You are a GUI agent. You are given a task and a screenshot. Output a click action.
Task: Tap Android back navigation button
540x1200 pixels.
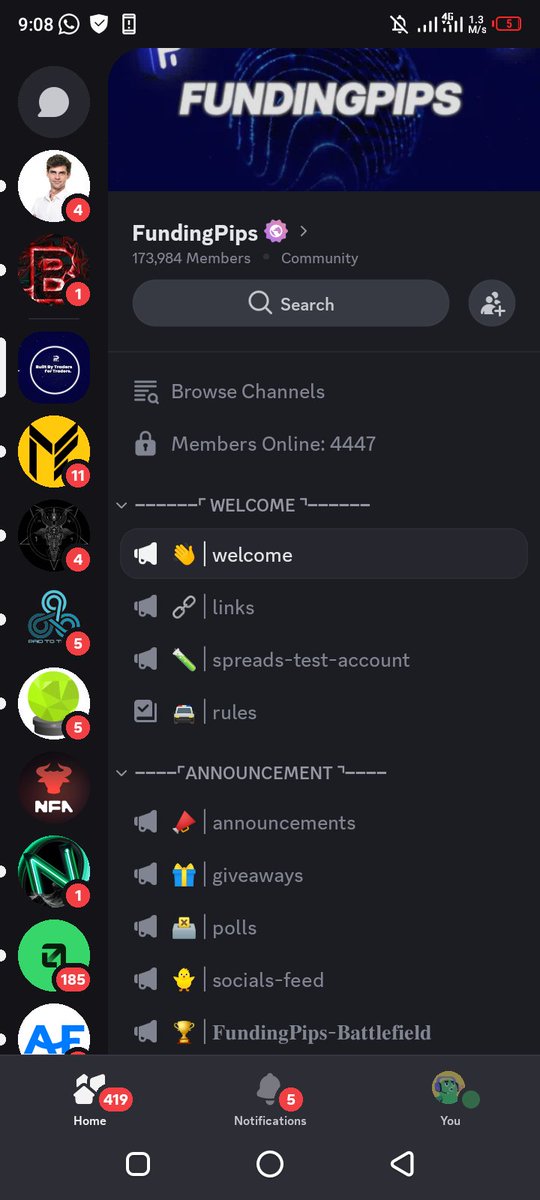tap(402, 1163)
